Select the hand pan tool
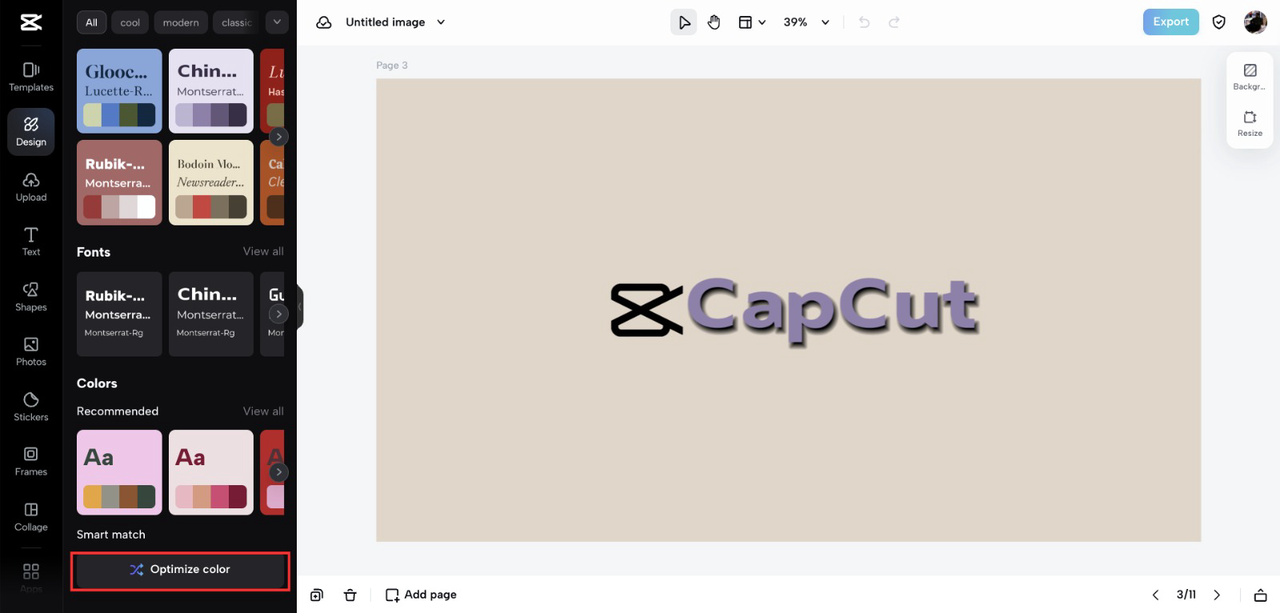The width and height of the screenshot is (1280, 613). [x=714, y=22]
